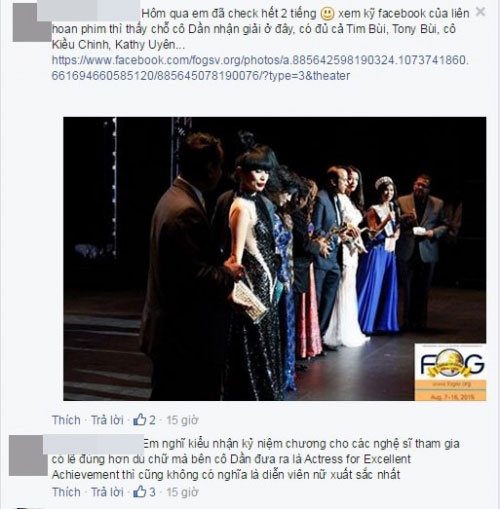The height and width of the screenshot is (509, 500).
Task: Click the second line of the photo URL
Action: tap(201, 76)
